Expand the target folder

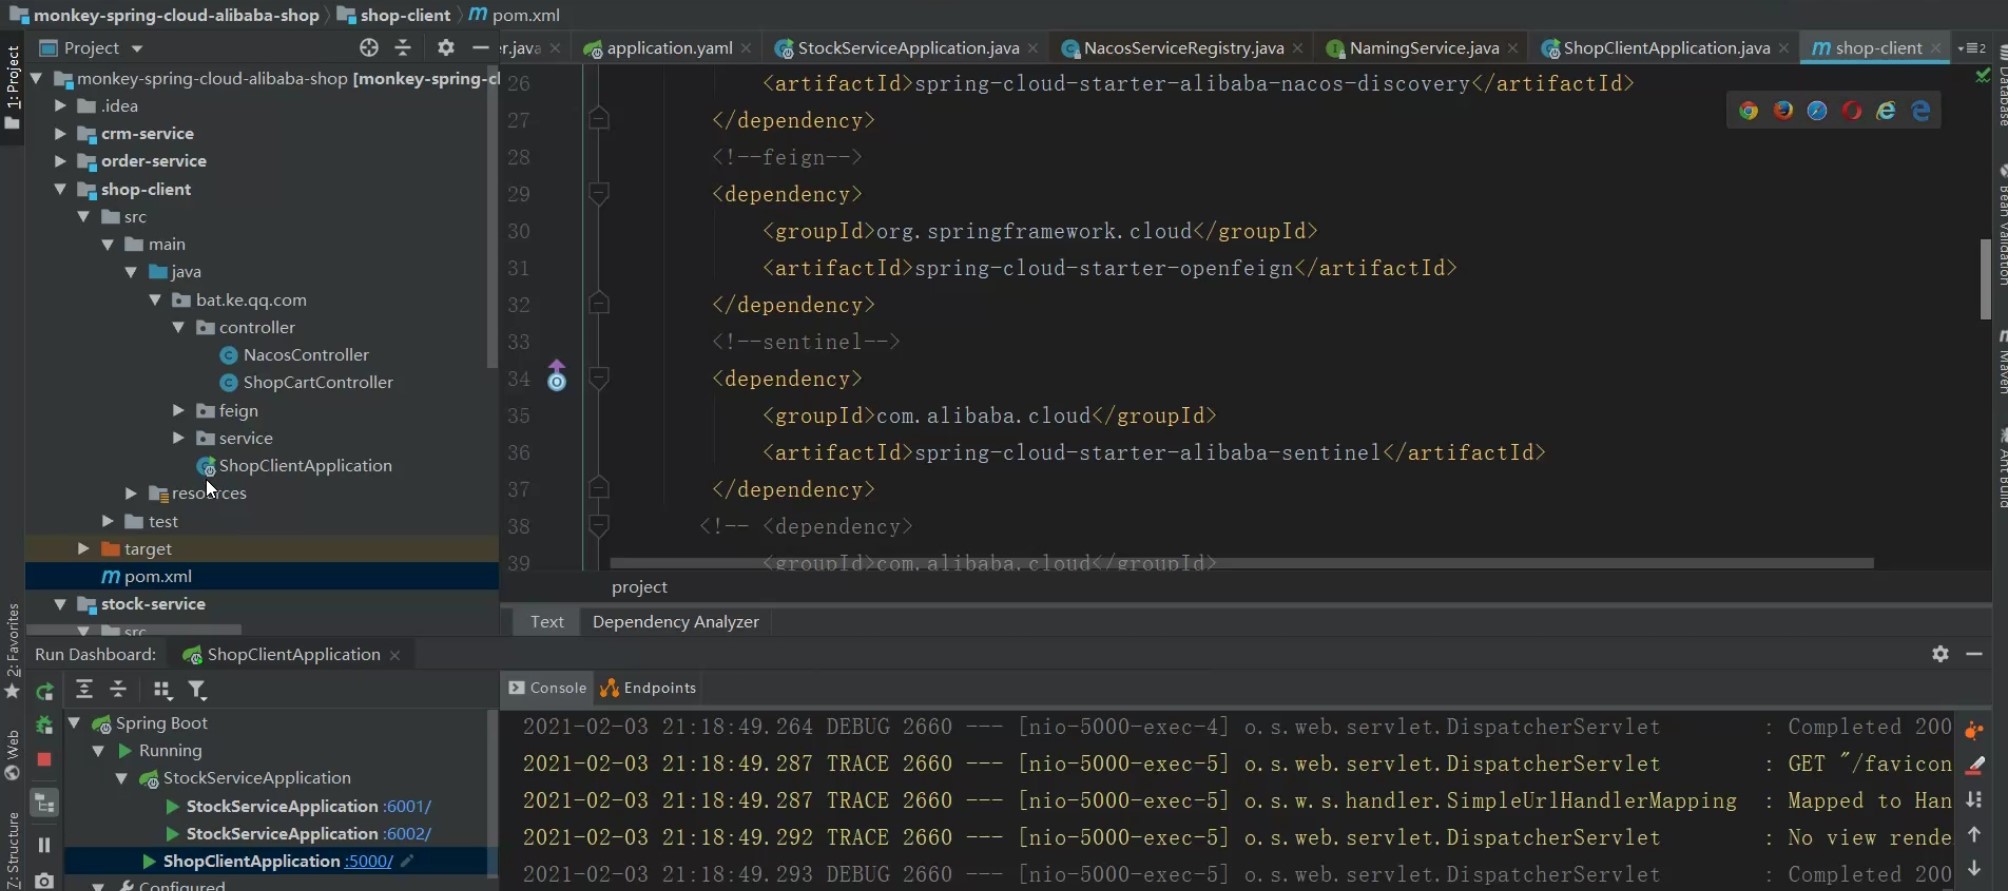83,548
